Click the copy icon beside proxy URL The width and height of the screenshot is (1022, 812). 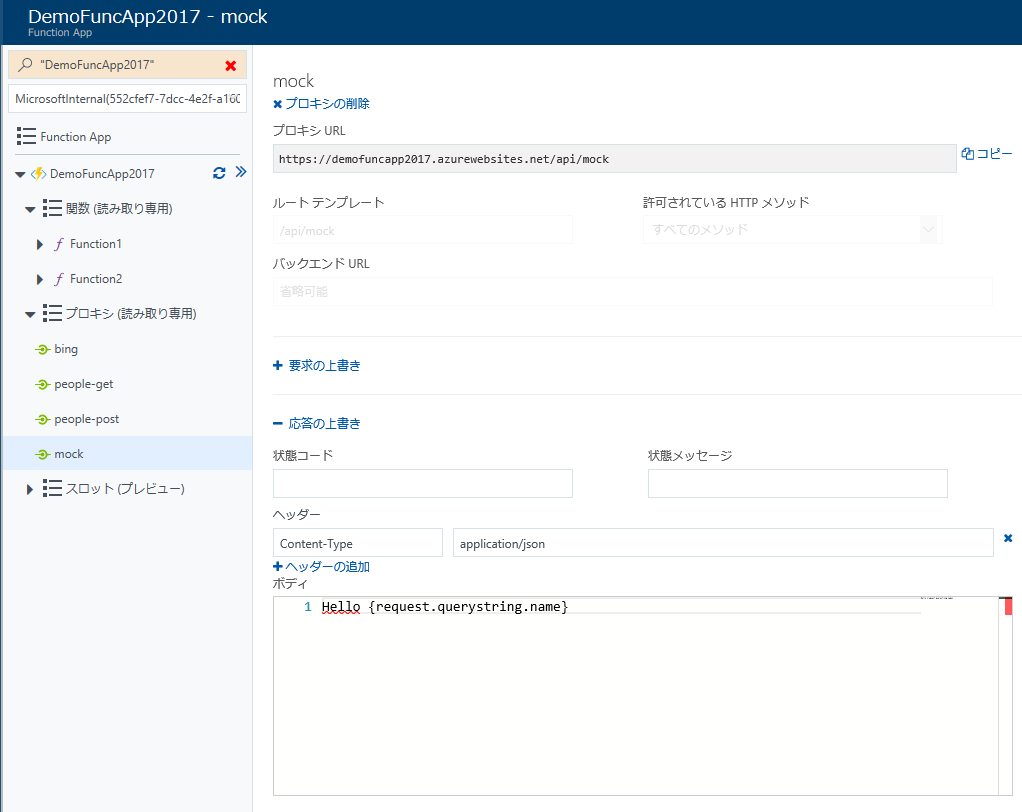[967, 153]
